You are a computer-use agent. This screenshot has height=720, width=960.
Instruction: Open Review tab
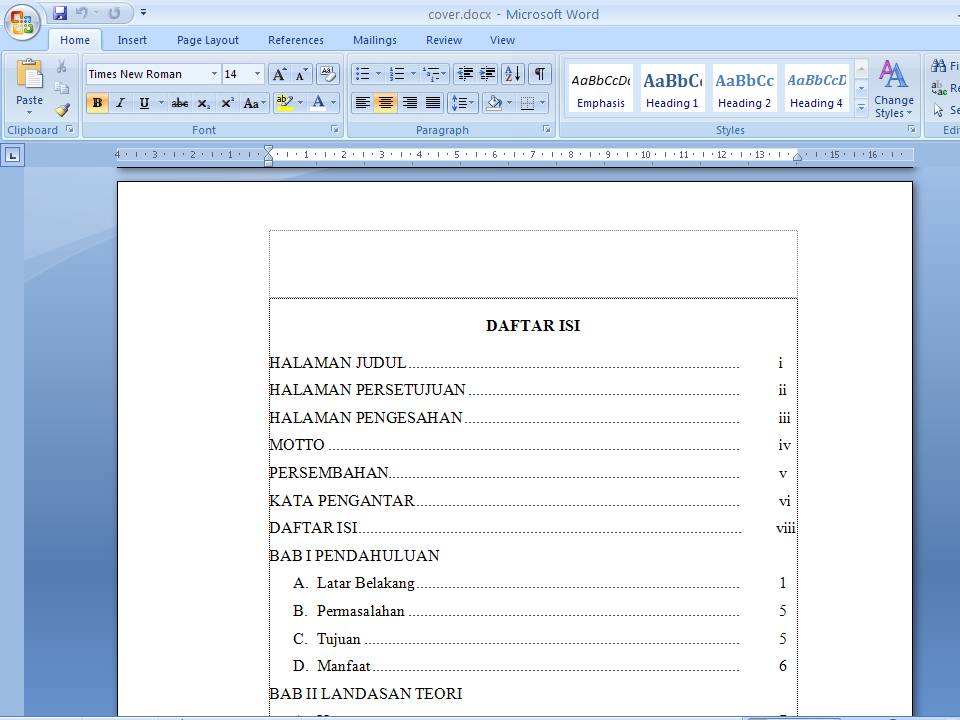[x=444, y=40]
